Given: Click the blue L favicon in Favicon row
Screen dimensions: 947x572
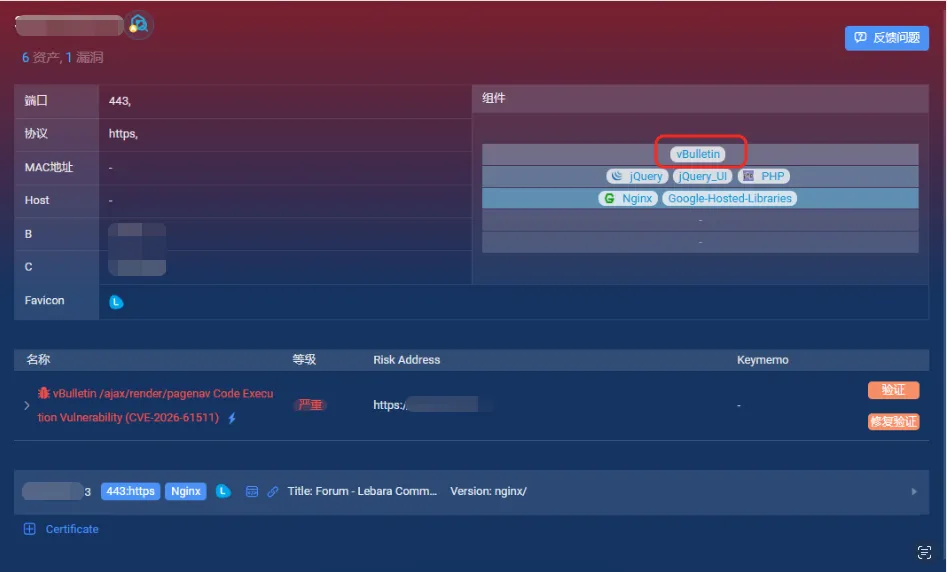Looking at the screenshot, I should coord(116,302).
